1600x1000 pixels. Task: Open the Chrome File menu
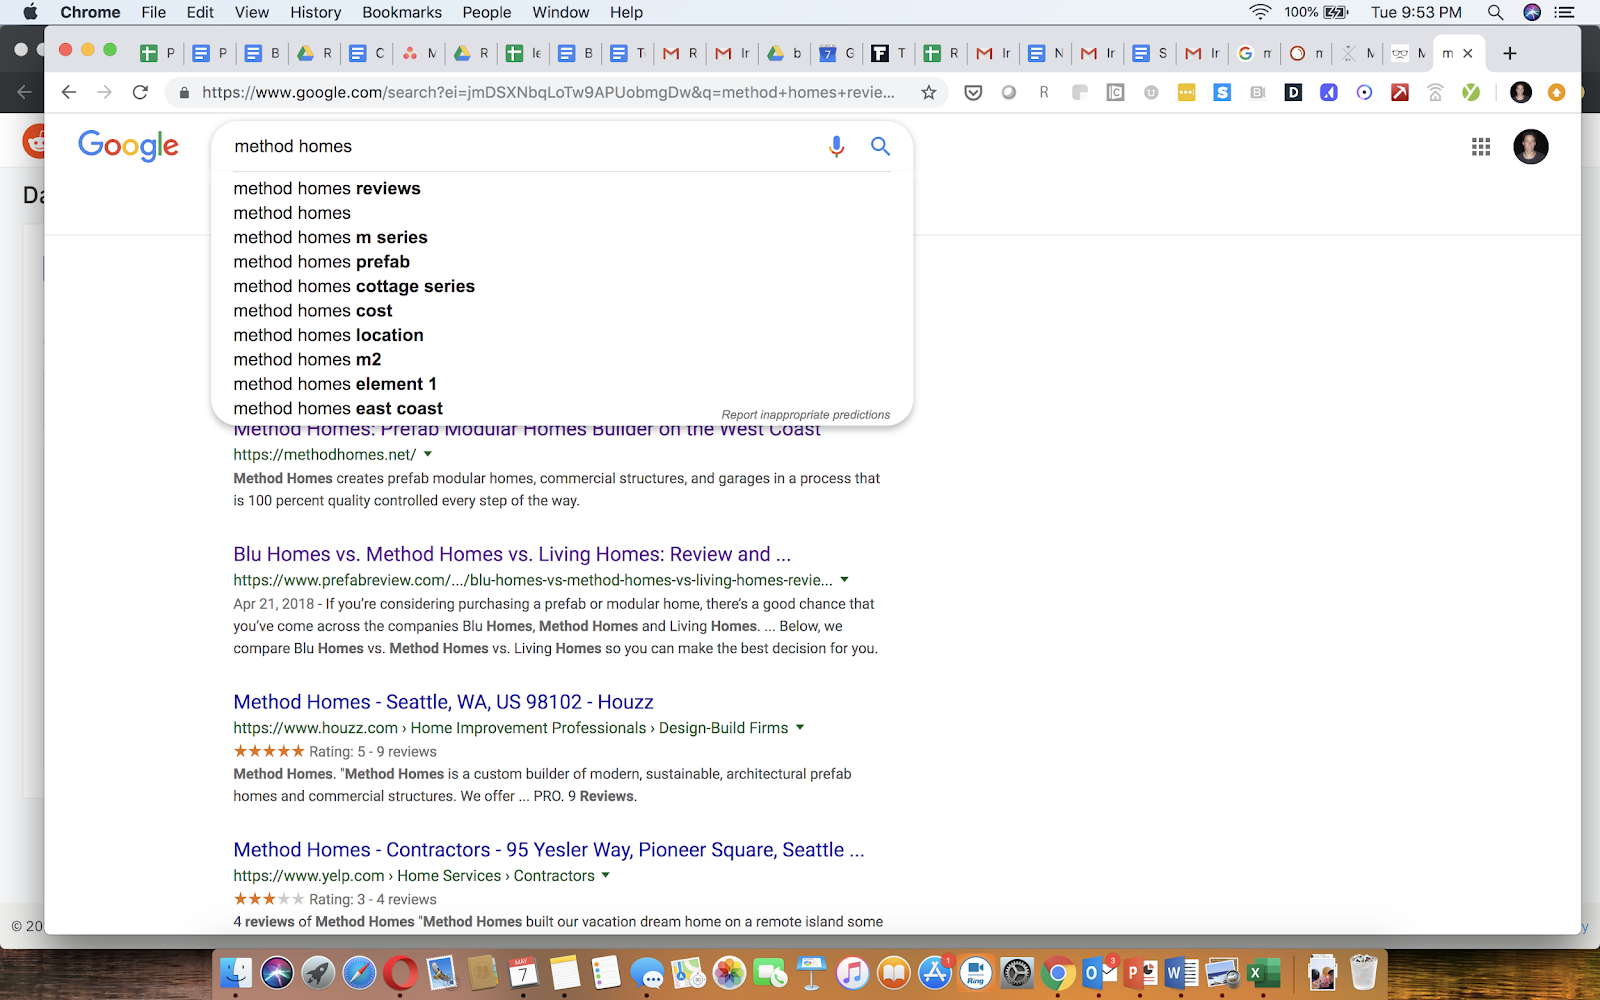tap(154, 12)
